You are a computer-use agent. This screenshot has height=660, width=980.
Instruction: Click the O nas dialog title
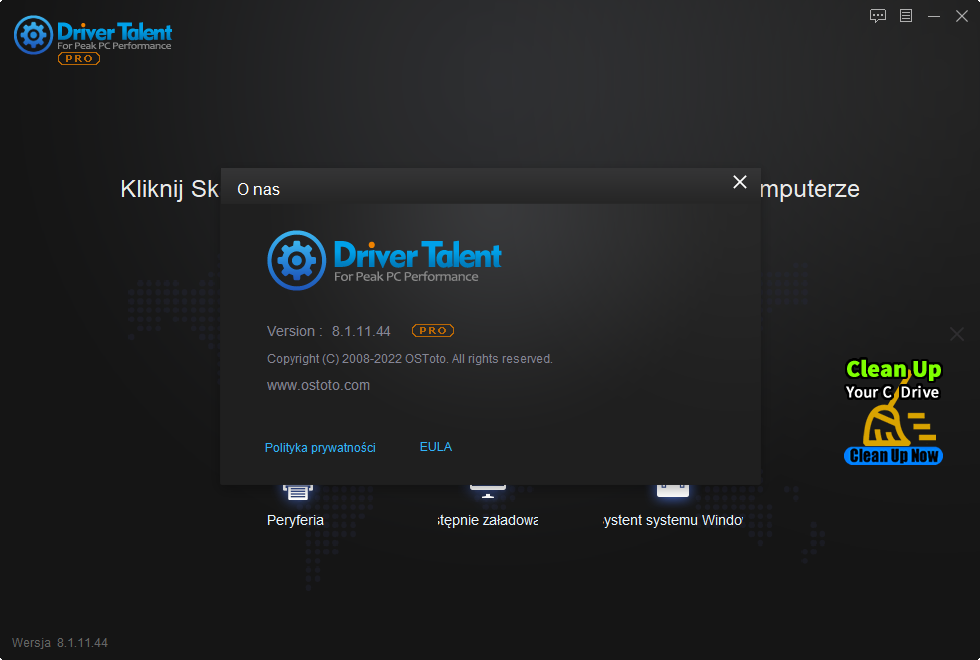[x=258, y=189]
